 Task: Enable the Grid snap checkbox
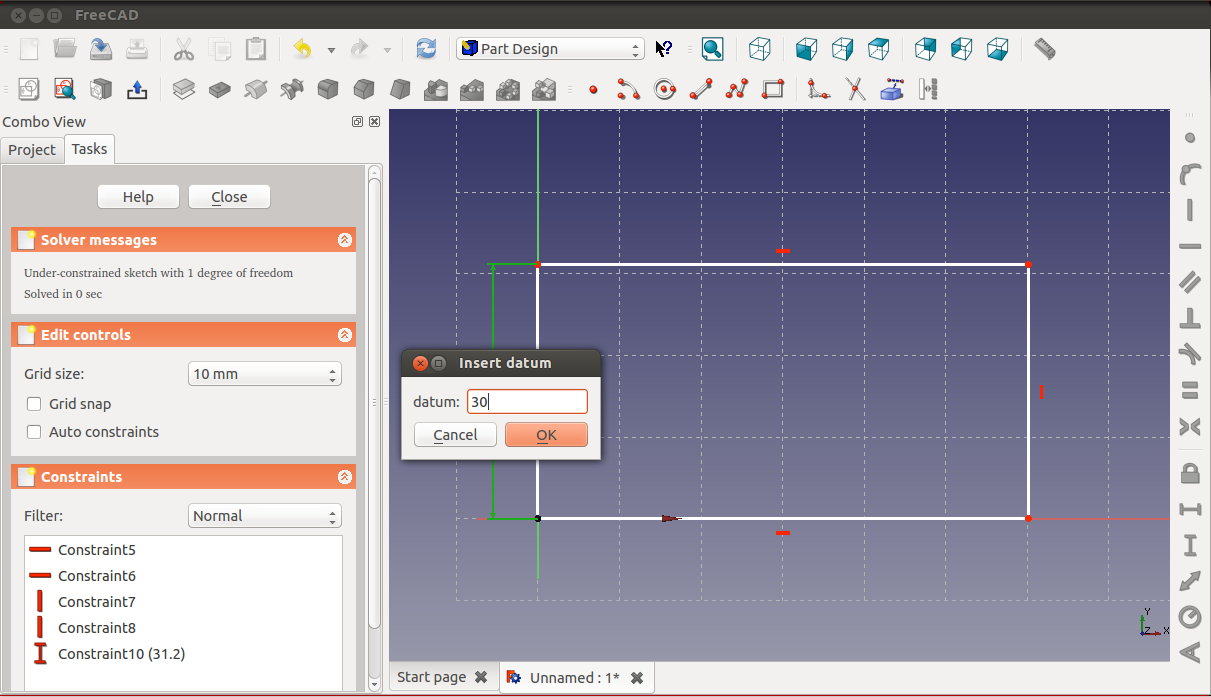34,404
